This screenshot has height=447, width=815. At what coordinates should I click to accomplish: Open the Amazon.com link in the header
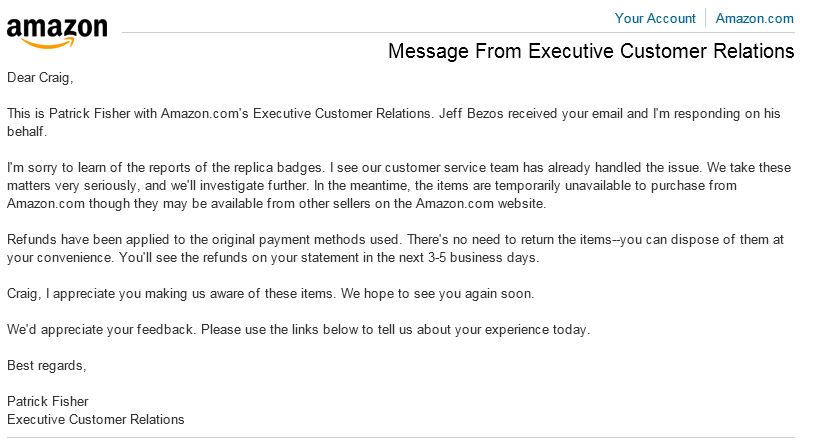(x=754, y=19)
